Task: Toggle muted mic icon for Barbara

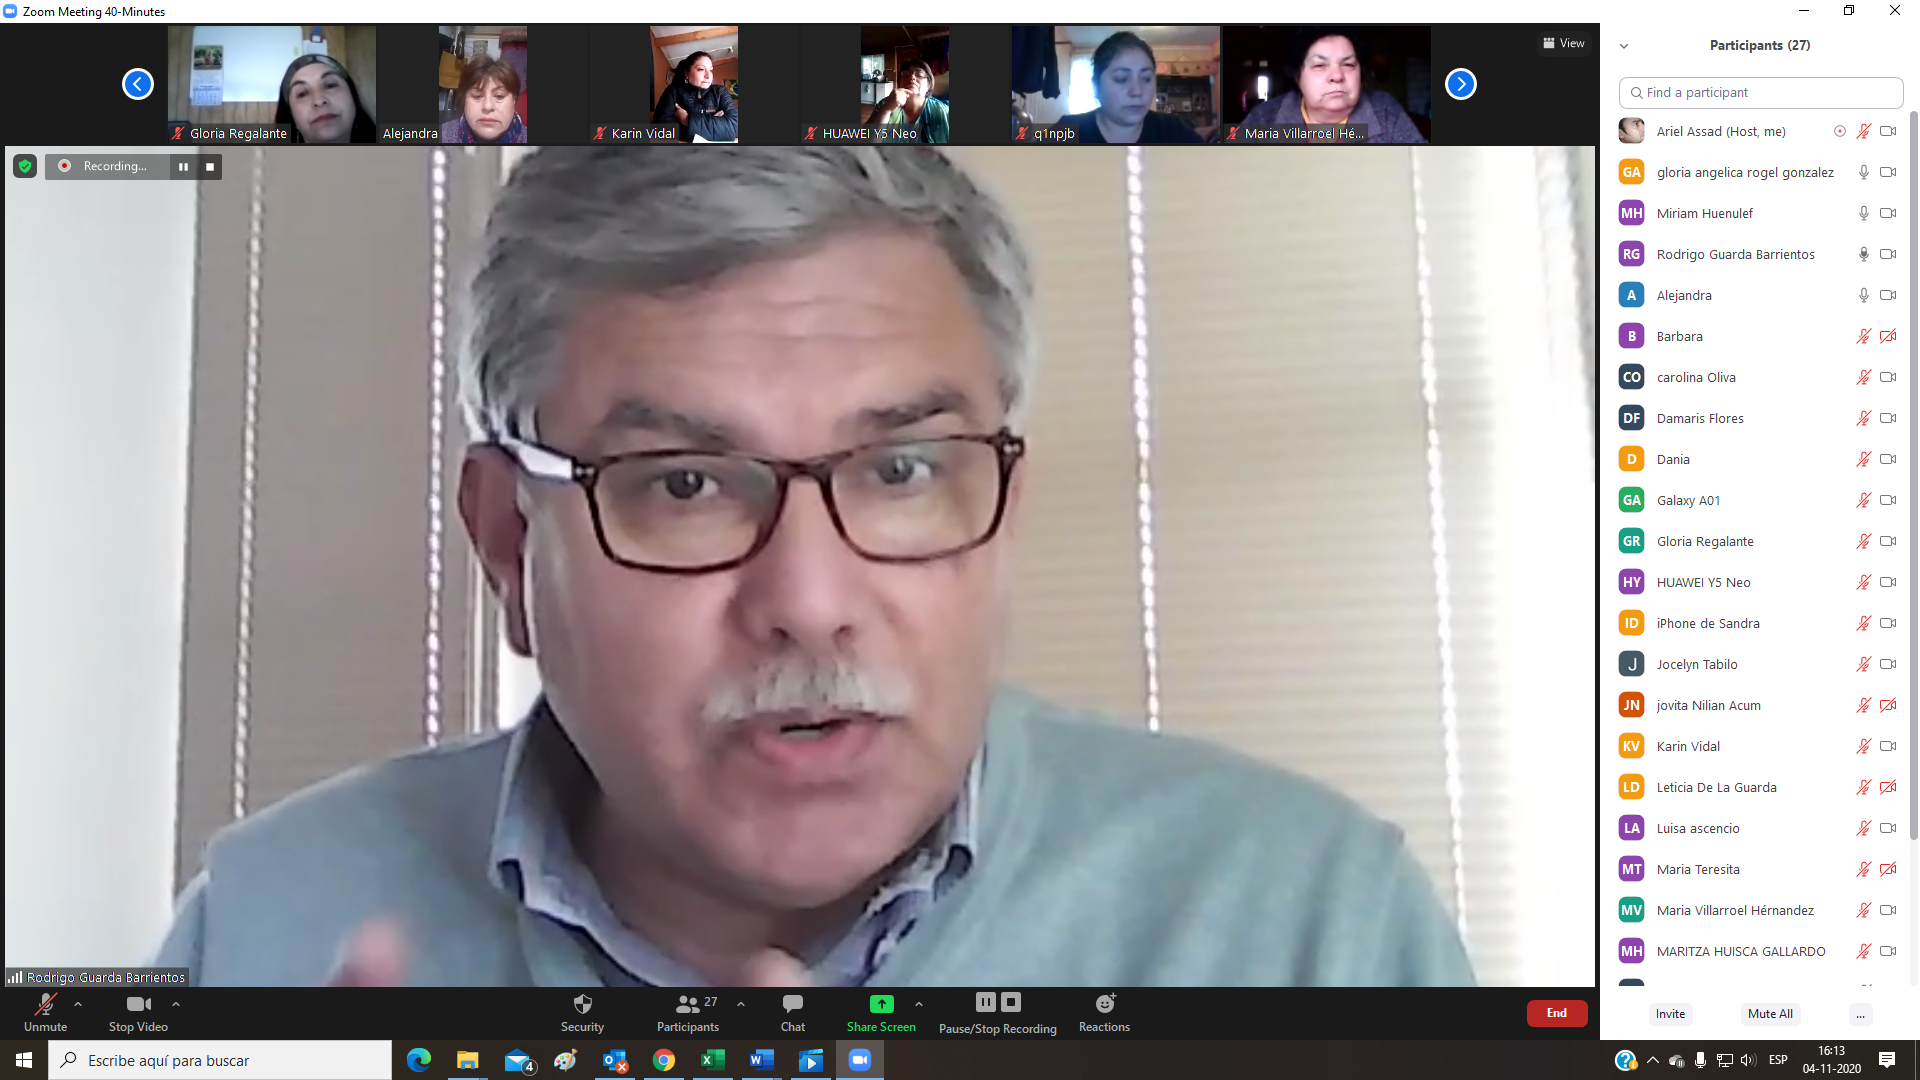Action: coord(1864,336)
